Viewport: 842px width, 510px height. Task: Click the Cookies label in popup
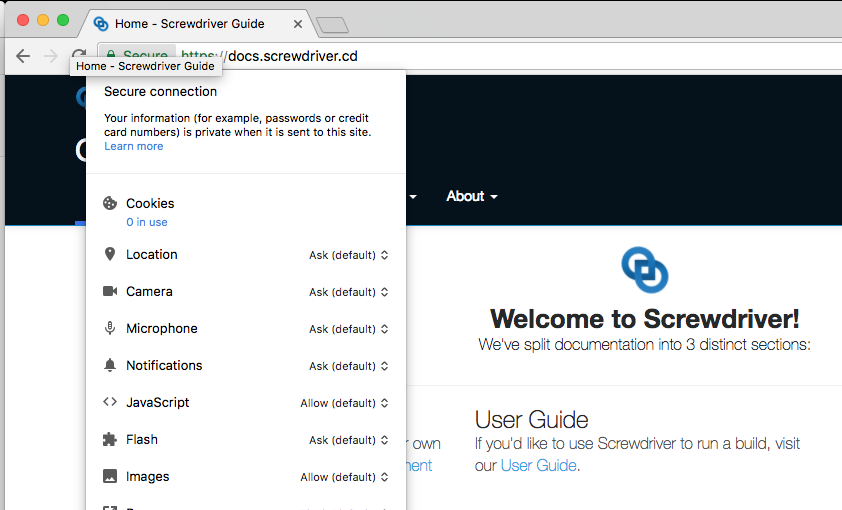[150, 203]
